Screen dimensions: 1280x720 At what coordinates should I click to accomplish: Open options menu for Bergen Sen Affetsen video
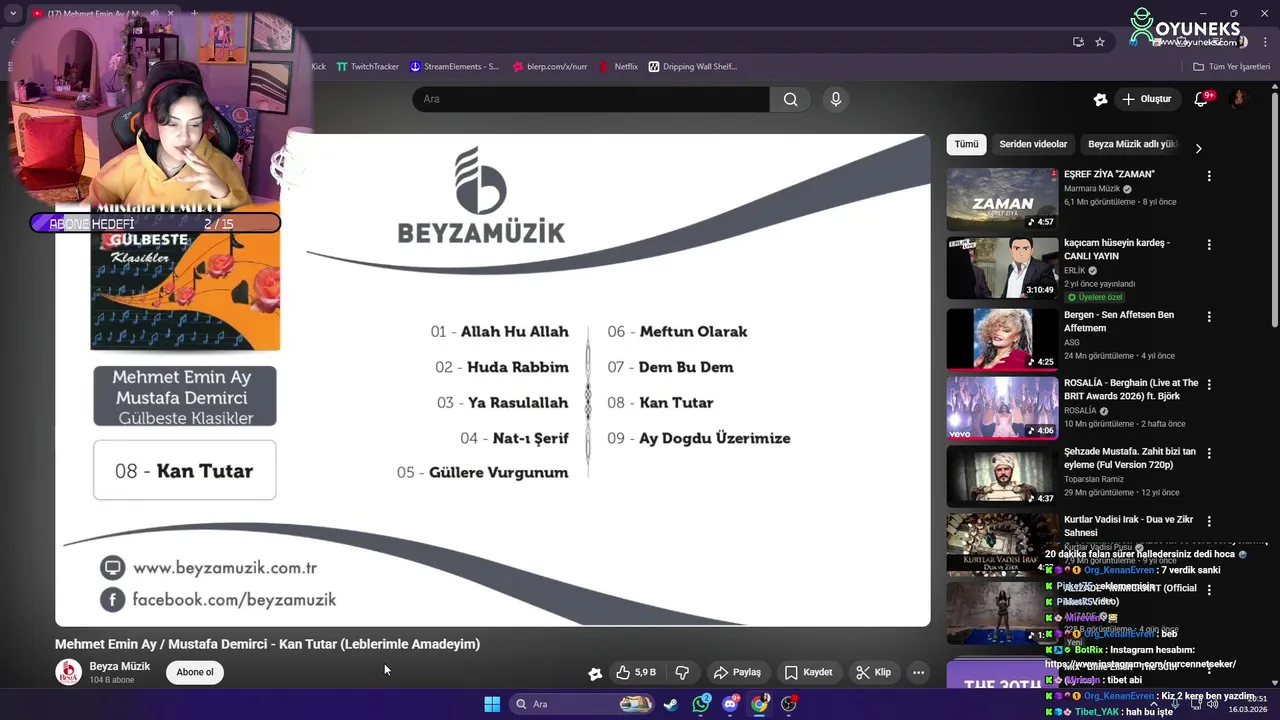(x=1209, y=317)
